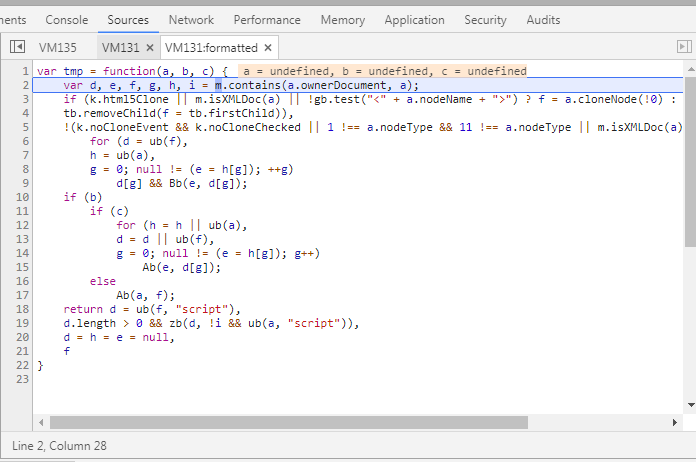Close the VM131 file tab
The image size is (696, 462).
click(149, 47)
